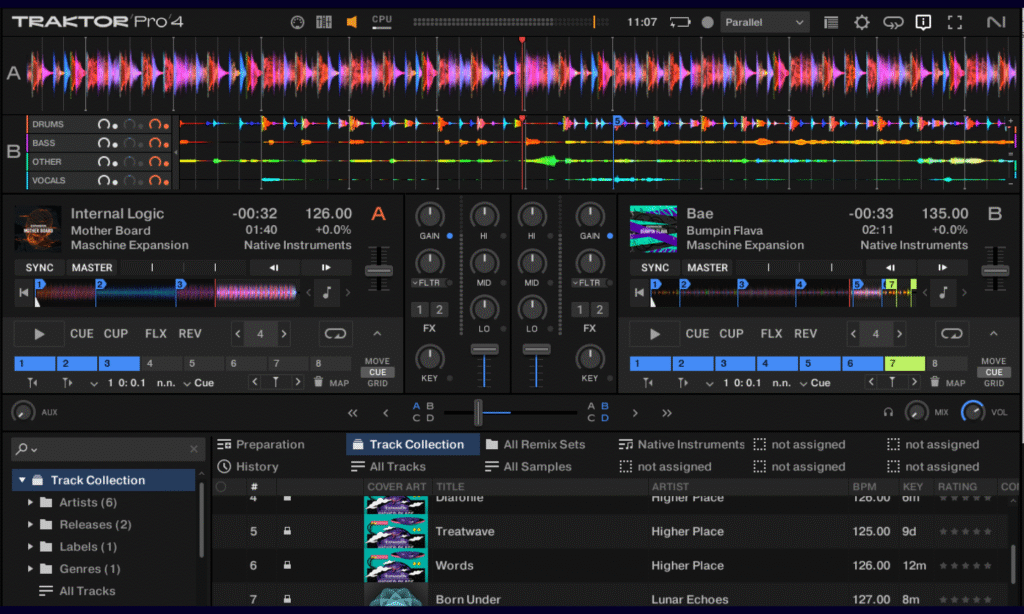
Task: Open the Parallel mode dropdown
Action: click(x=765, y=22)
